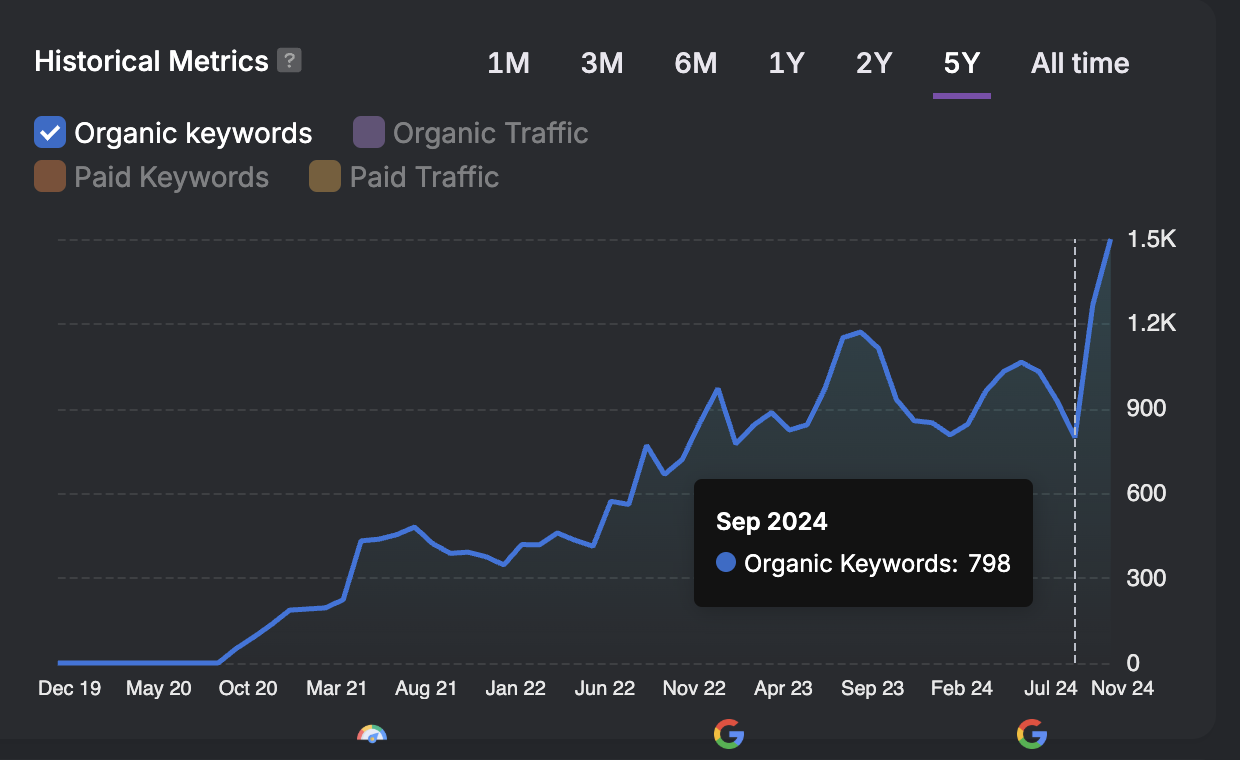Click the chart line peak above Sep 23
Image resolution: width=1240 pixels, height=760 pixels.
860,332
